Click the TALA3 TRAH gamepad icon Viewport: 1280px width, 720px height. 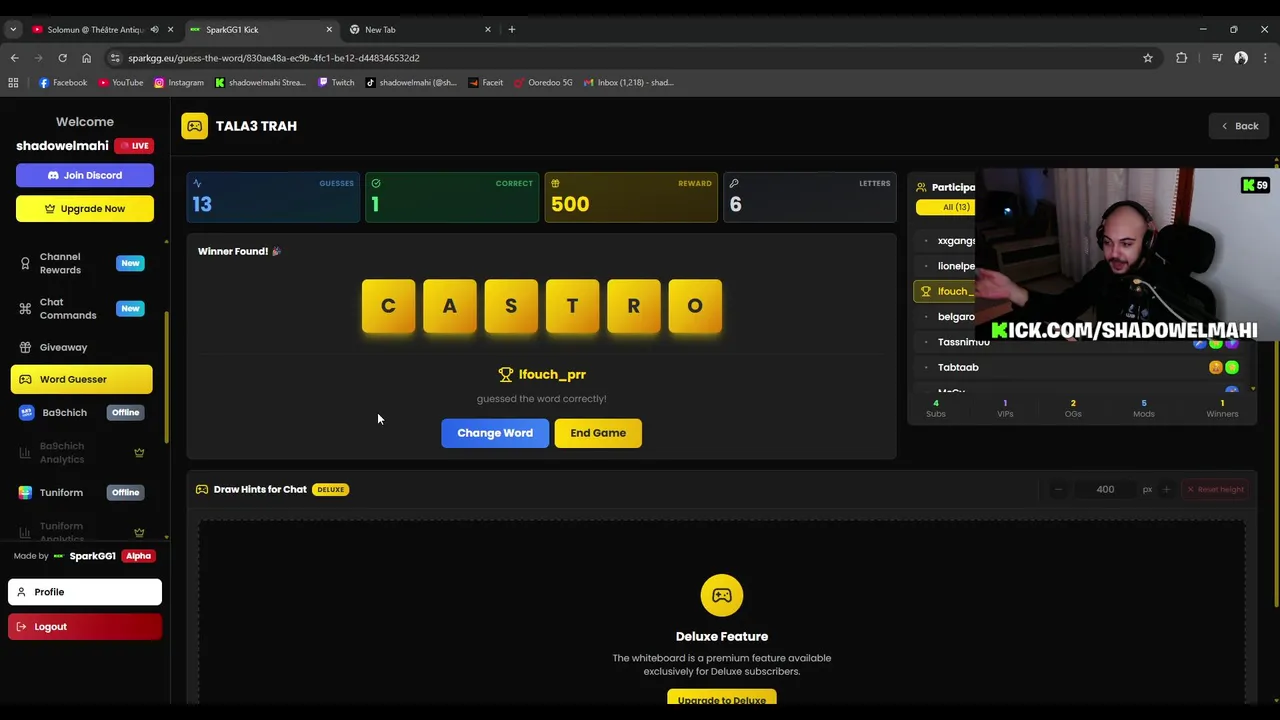click(195, 126)
